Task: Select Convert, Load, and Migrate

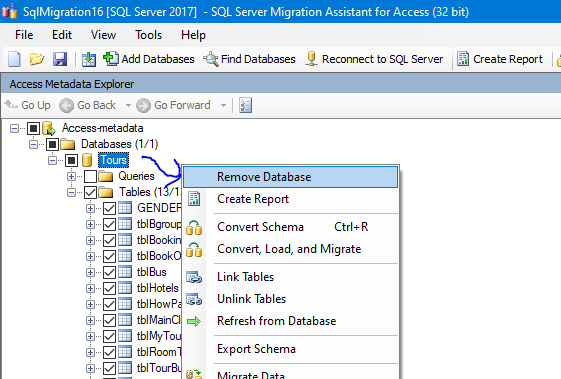Action: point(291,249)
